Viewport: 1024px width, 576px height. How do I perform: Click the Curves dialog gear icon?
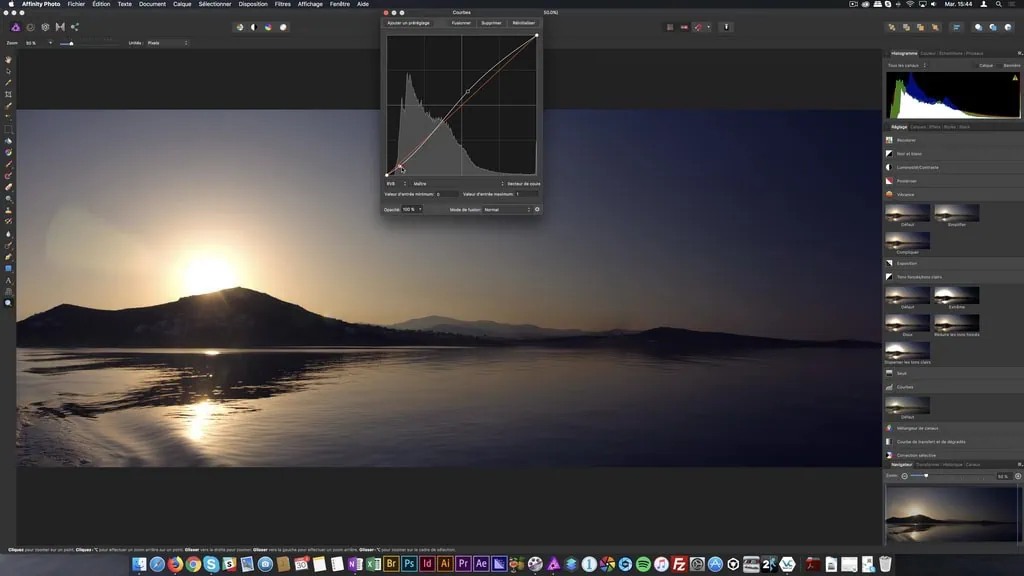point(537,210)
